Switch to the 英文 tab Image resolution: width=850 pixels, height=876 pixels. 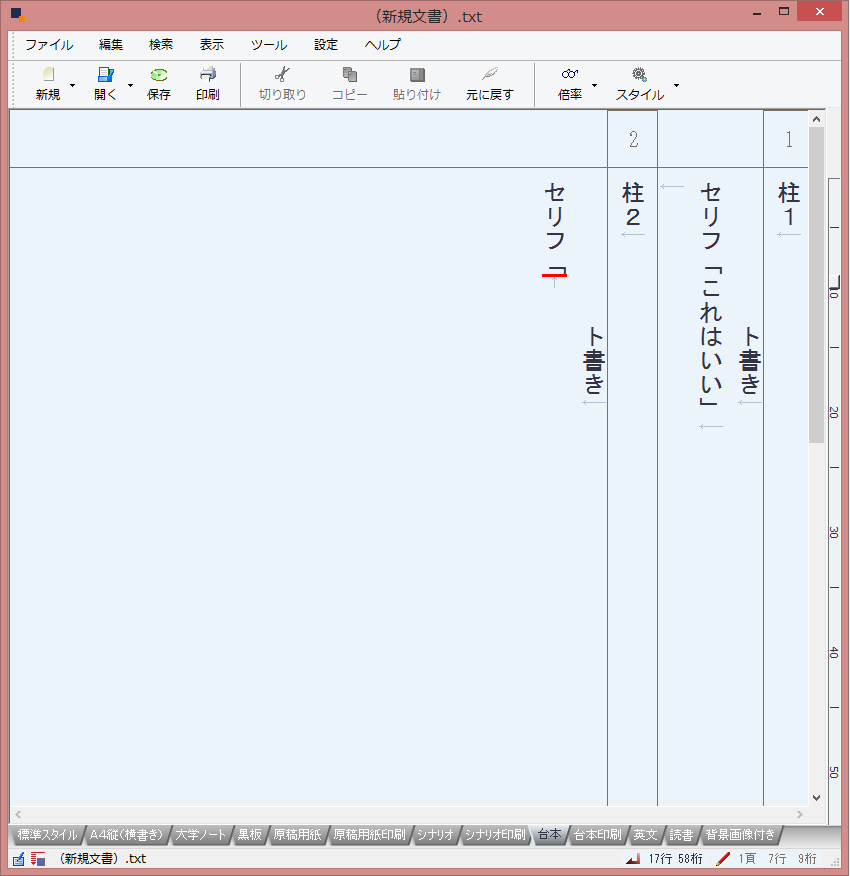(645, 835)
